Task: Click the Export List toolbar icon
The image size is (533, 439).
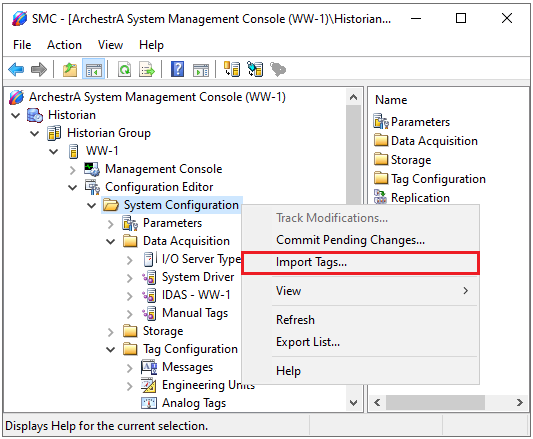Action: (x=147, y=70)
